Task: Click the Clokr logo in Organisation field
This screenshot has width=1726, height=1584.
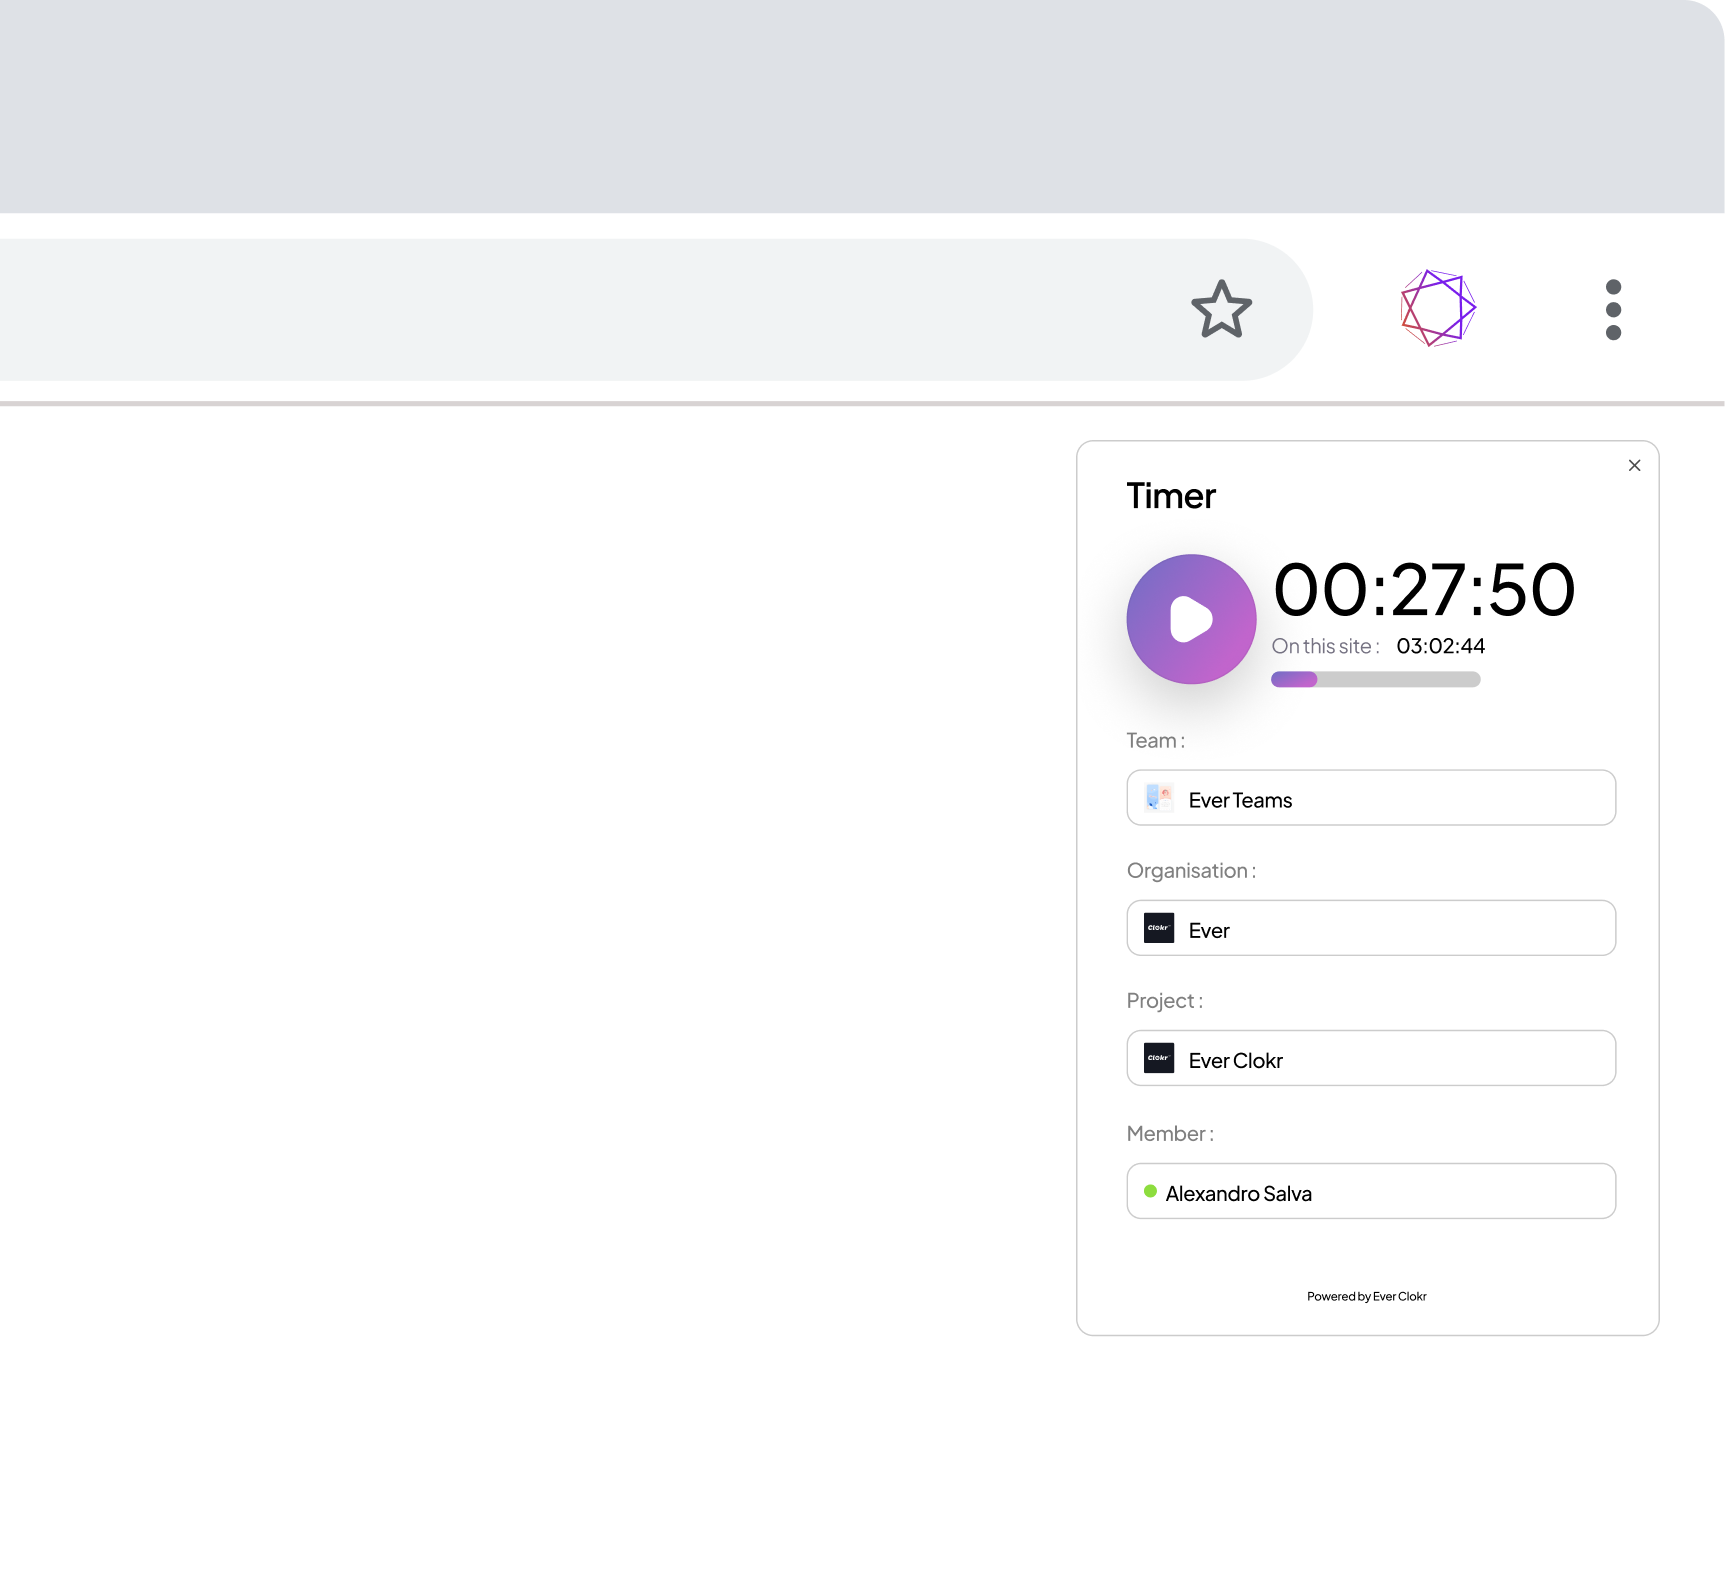Action: tap(1159, 928)
